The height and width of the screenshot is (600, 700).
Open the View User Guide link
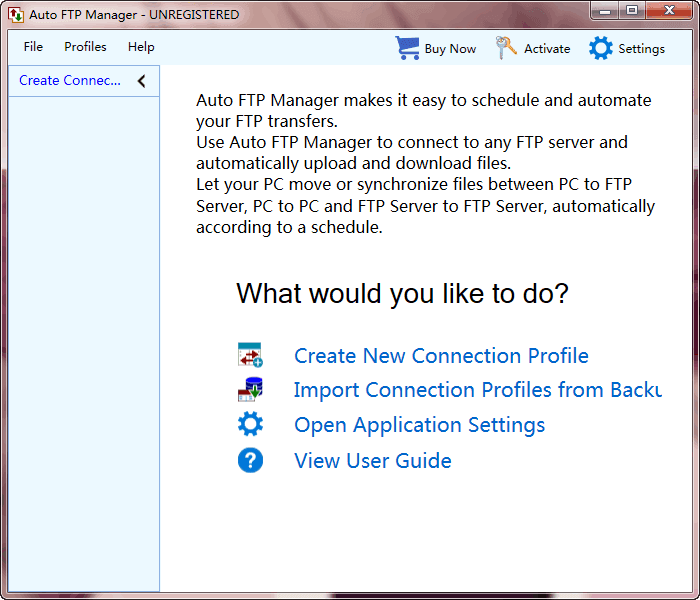click(373, 460)
